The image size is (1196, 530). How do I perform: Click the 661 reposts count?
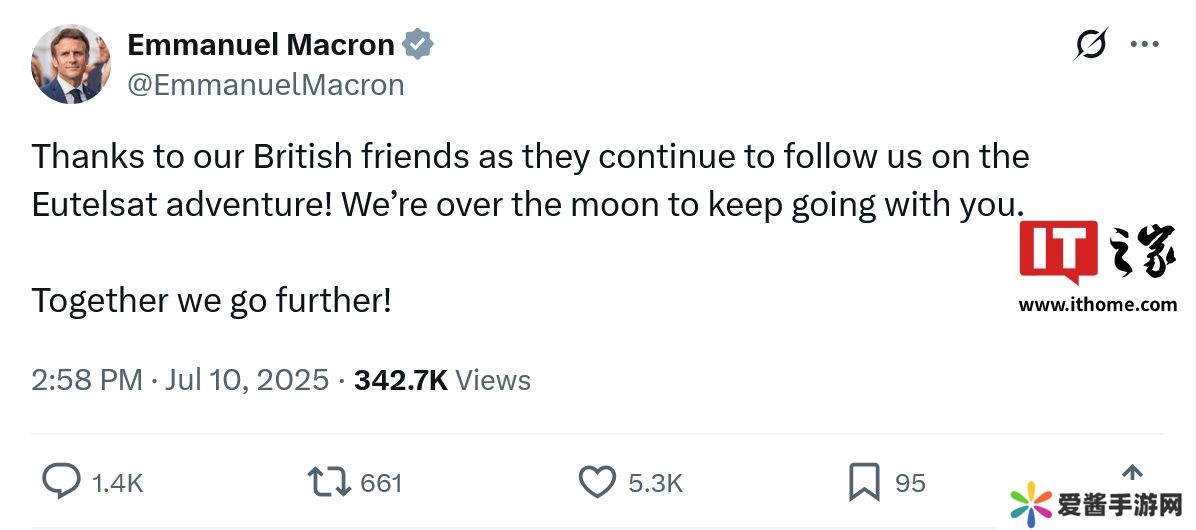(x=381, y=484)
